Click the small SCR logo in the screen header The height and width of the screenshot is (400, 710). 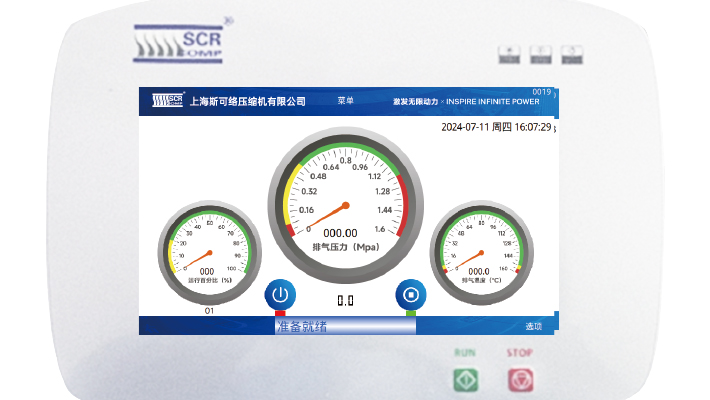pos(168,100)
